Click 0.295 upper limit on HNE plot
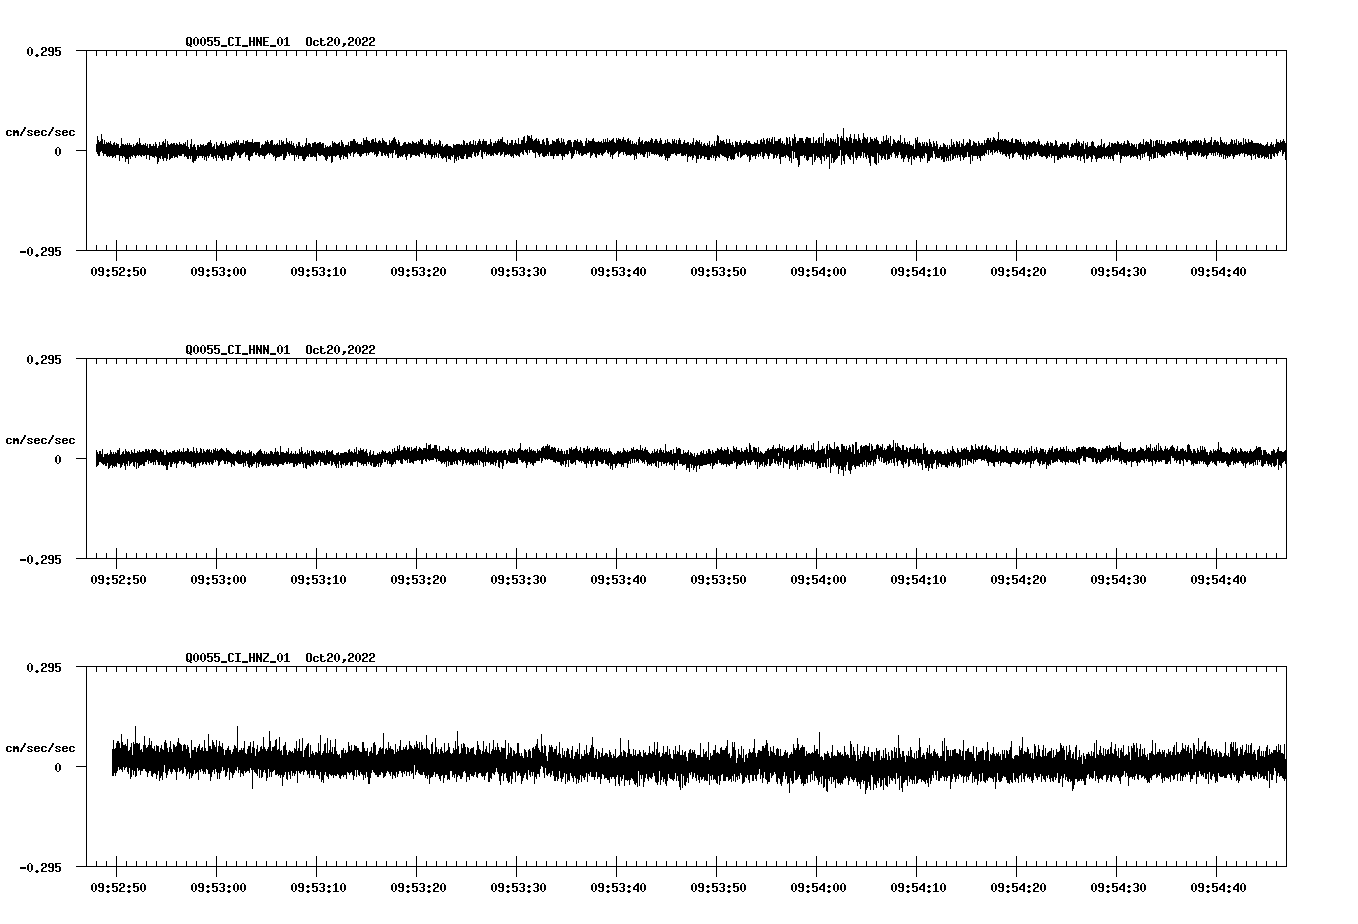The image size is (1358, 924). click(x=43, y=52)
